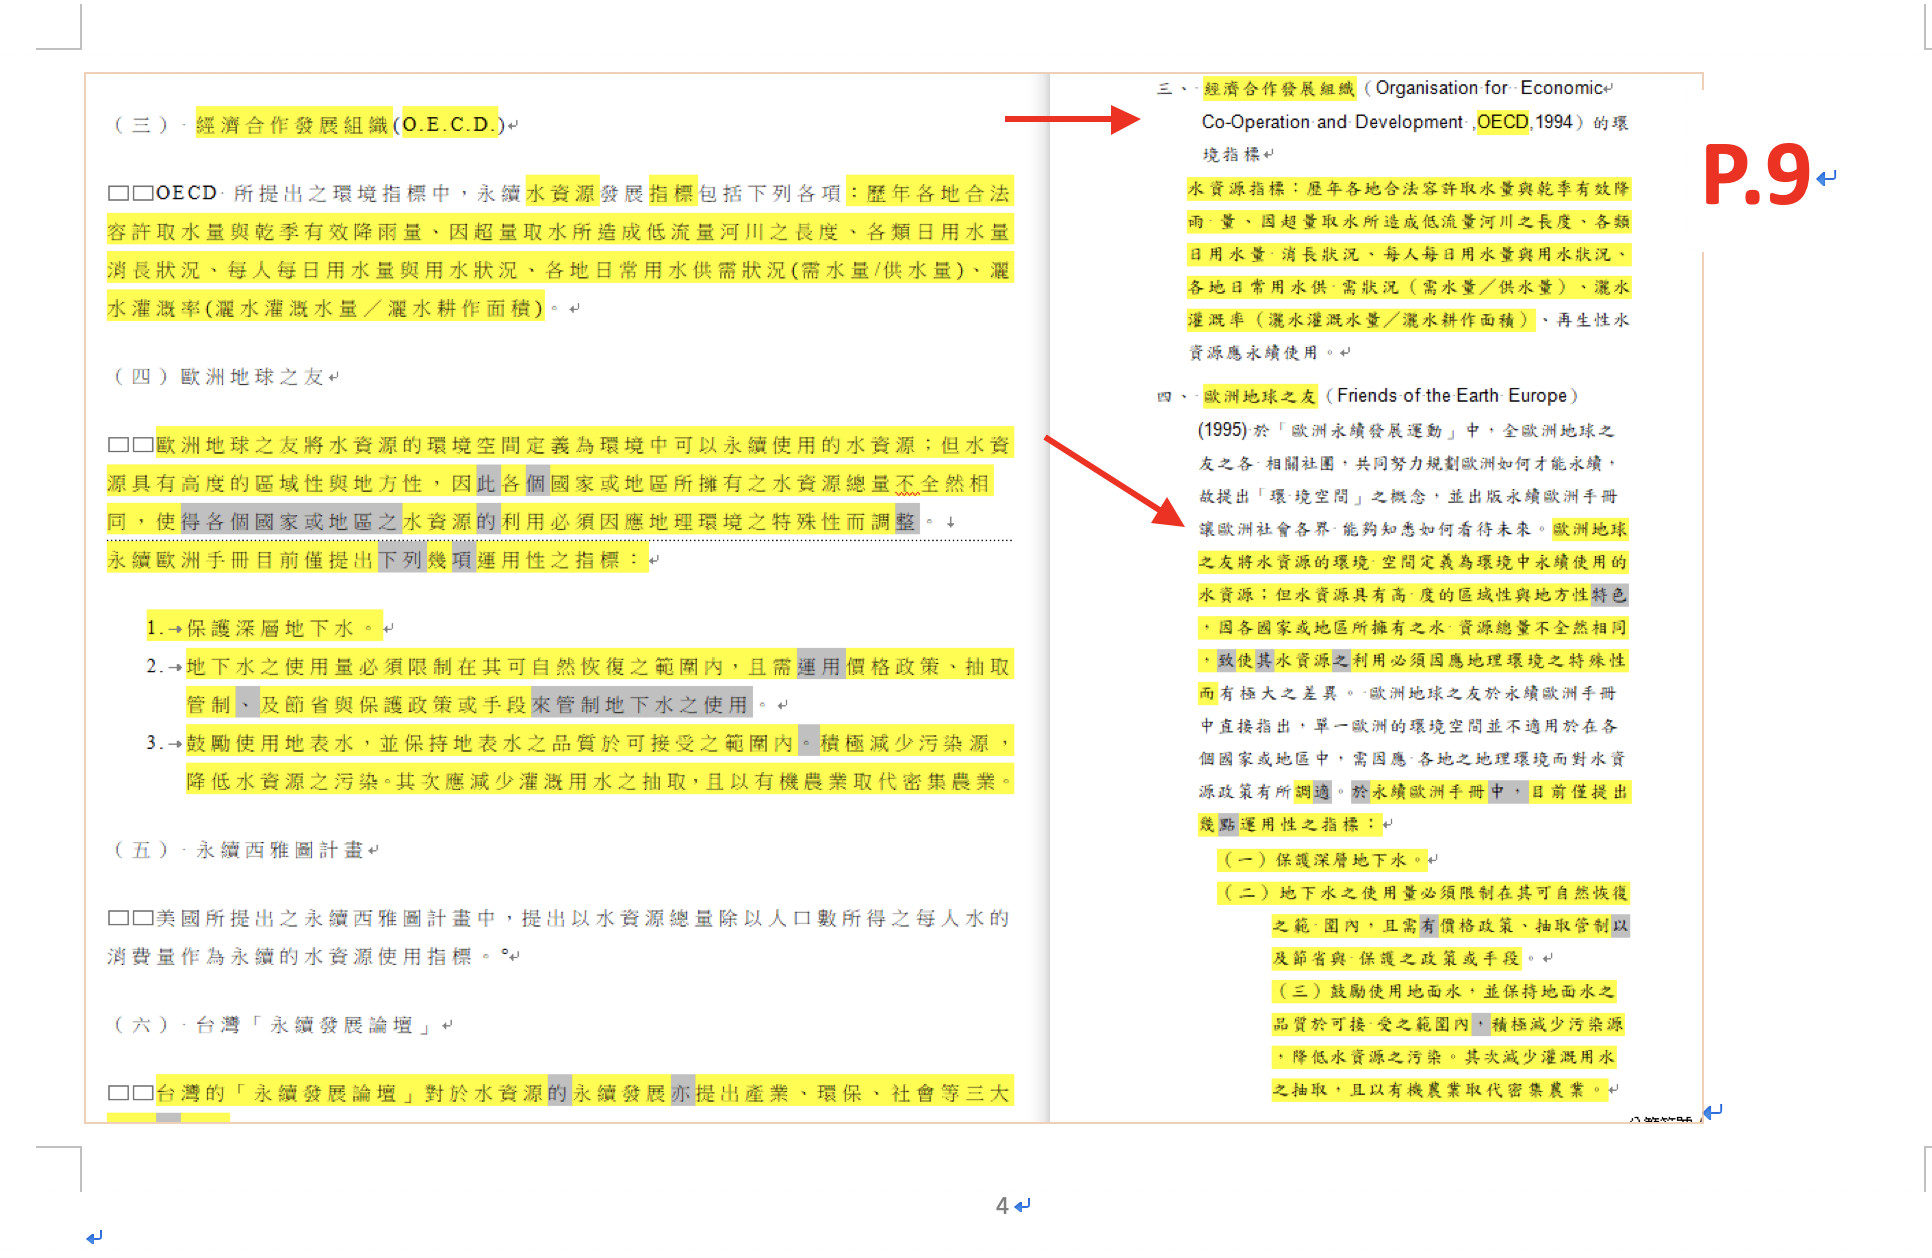Click line starting '降低水資源之污染。其次應減少'
Screen dimensions: 1932x1258
point(600,781)
